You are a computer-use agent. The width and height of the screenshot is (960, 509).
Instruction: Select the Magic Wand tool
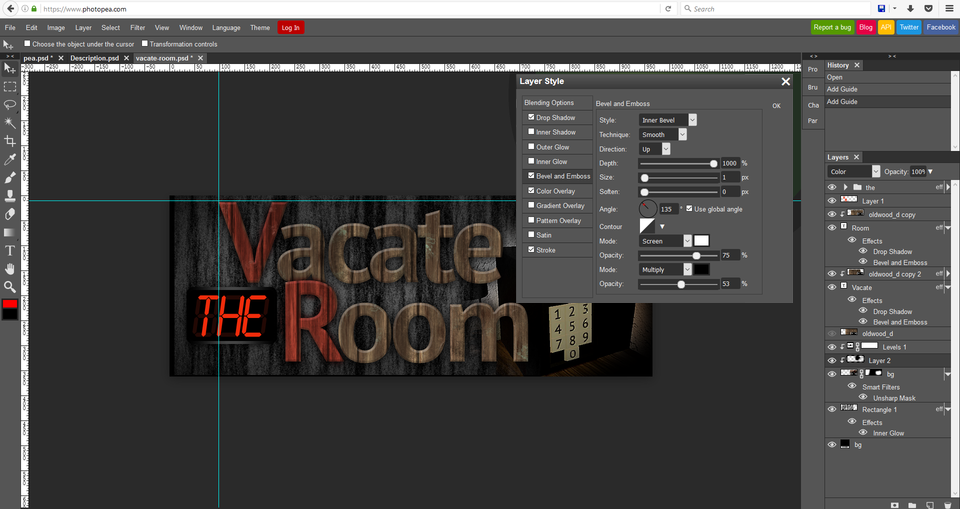(x=10, y=123)
